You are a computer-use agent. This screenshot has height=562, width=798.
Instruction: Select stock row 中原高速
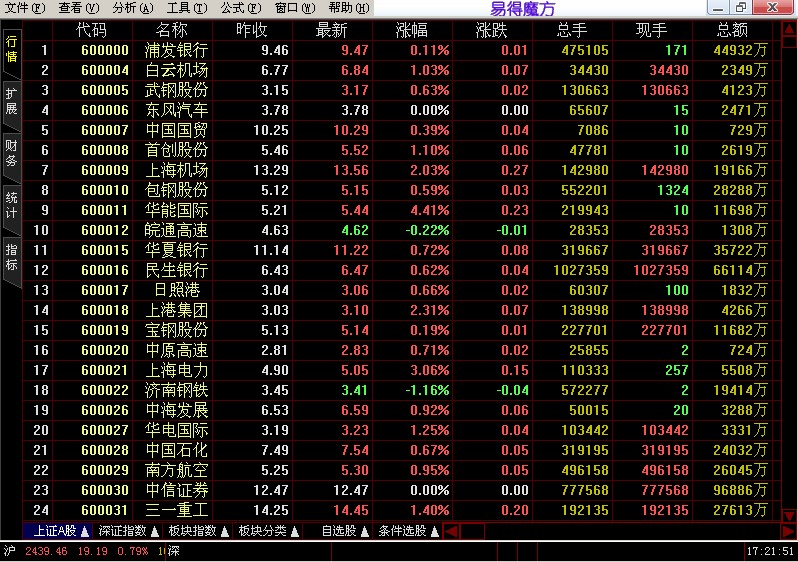tap(401, 350)
